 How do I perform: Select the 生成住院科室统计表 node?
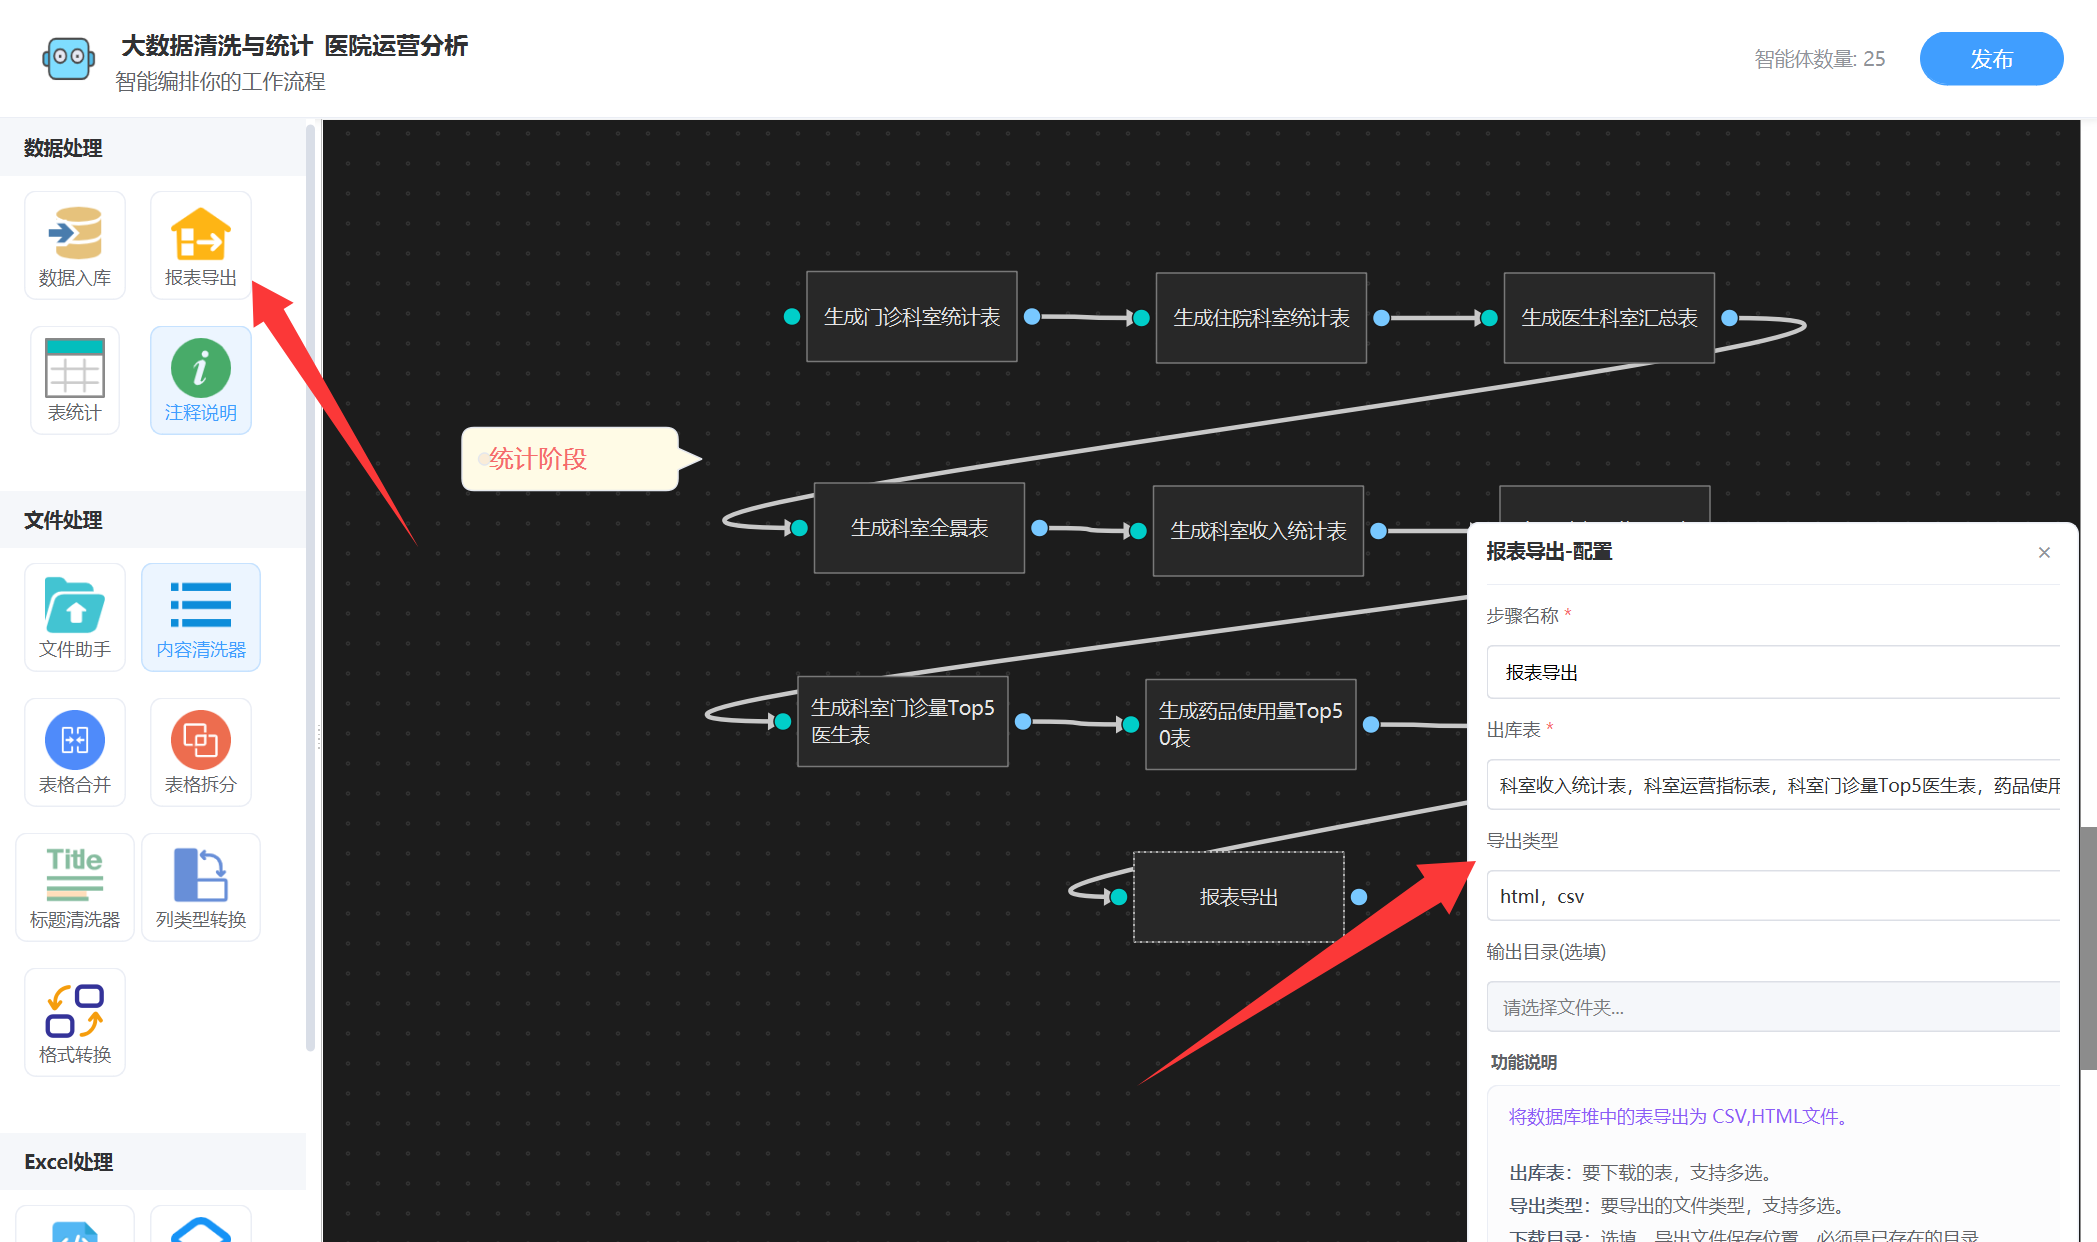1261,318
